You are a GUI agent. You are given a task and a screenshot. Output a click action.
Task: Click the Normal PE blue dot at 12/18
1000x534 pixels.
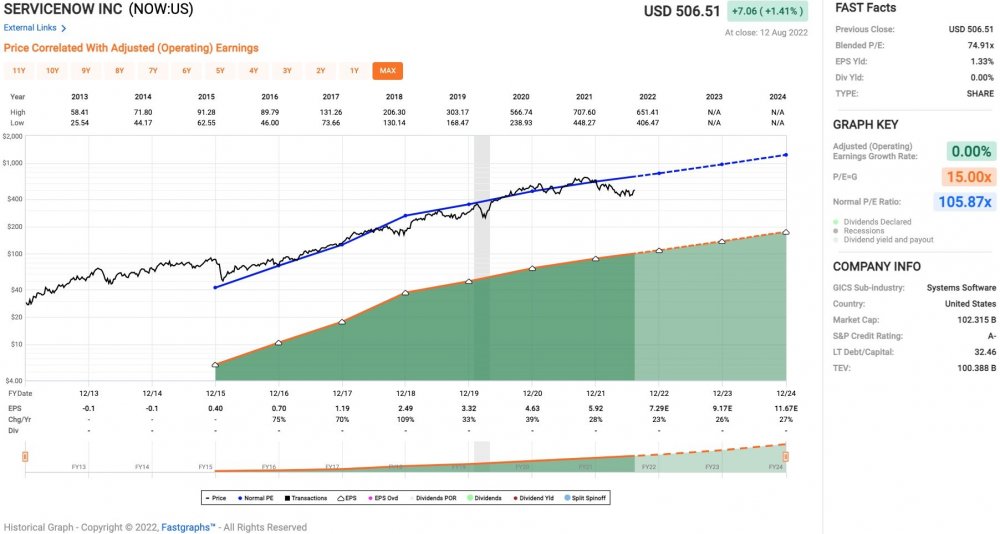point(406,216)
